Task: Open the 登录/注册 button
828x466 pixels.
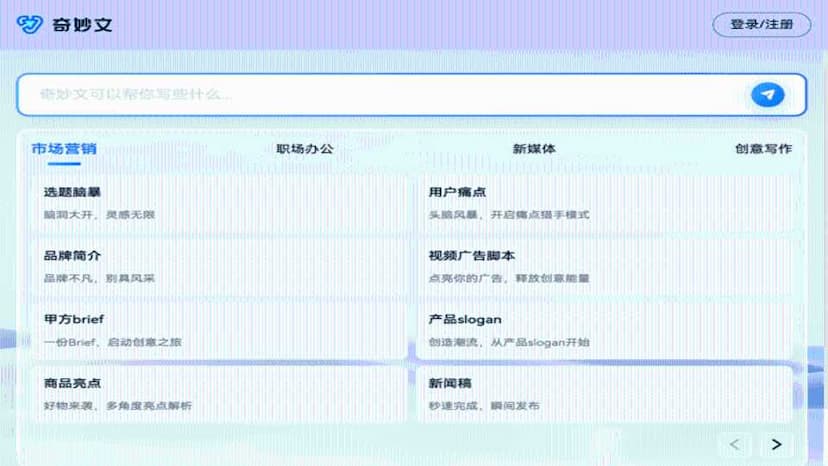Action: click(761, 24)
